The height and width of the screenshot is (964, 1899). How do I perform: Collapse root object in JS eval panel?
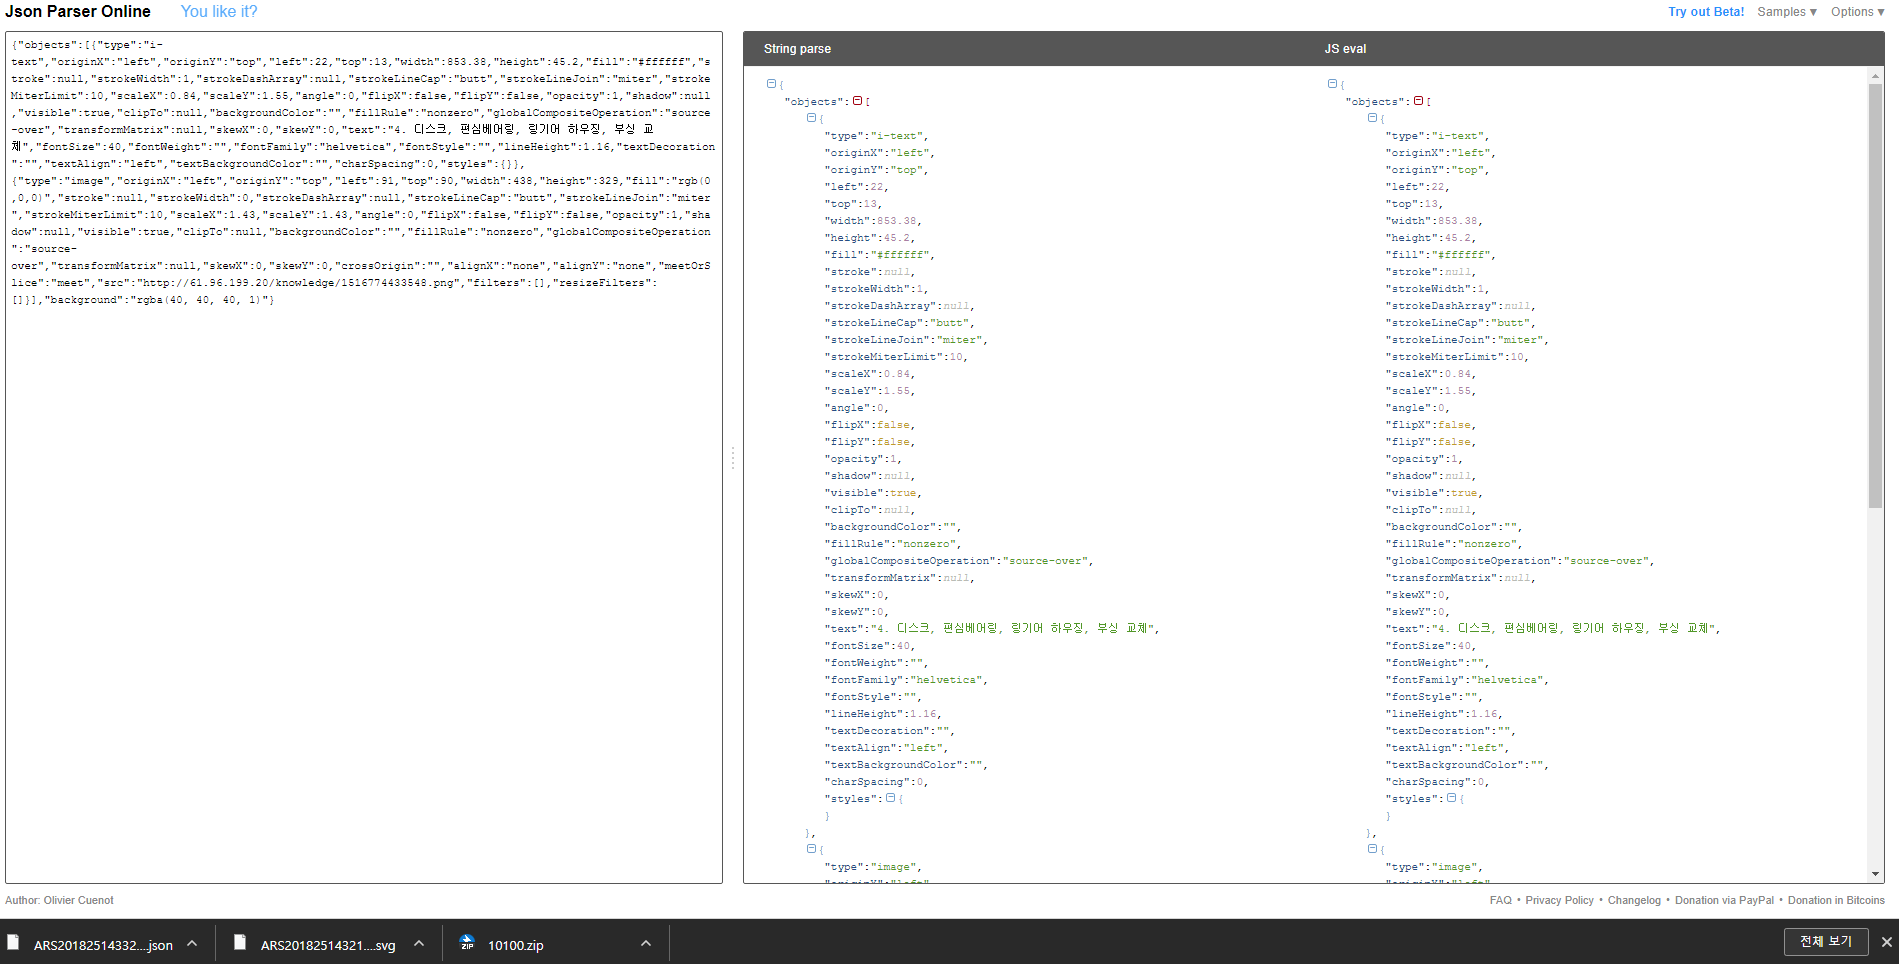tap(1332, 84)
